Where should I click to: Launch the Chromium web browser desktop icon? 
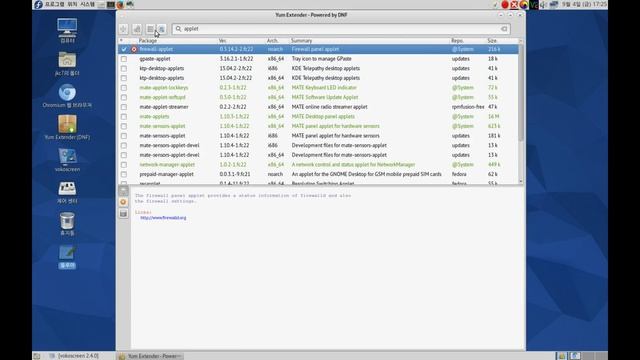pos(67,96)
